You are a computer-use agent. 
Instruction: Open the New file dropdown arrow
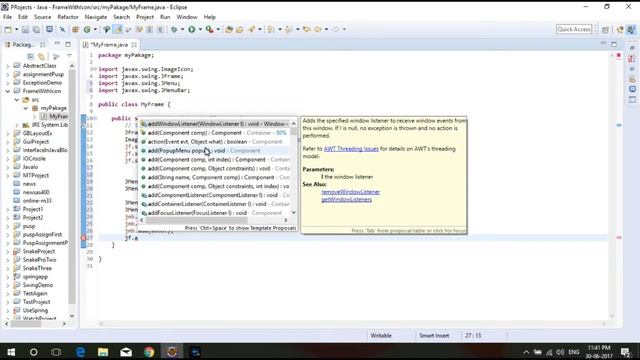tap(16, 29)
